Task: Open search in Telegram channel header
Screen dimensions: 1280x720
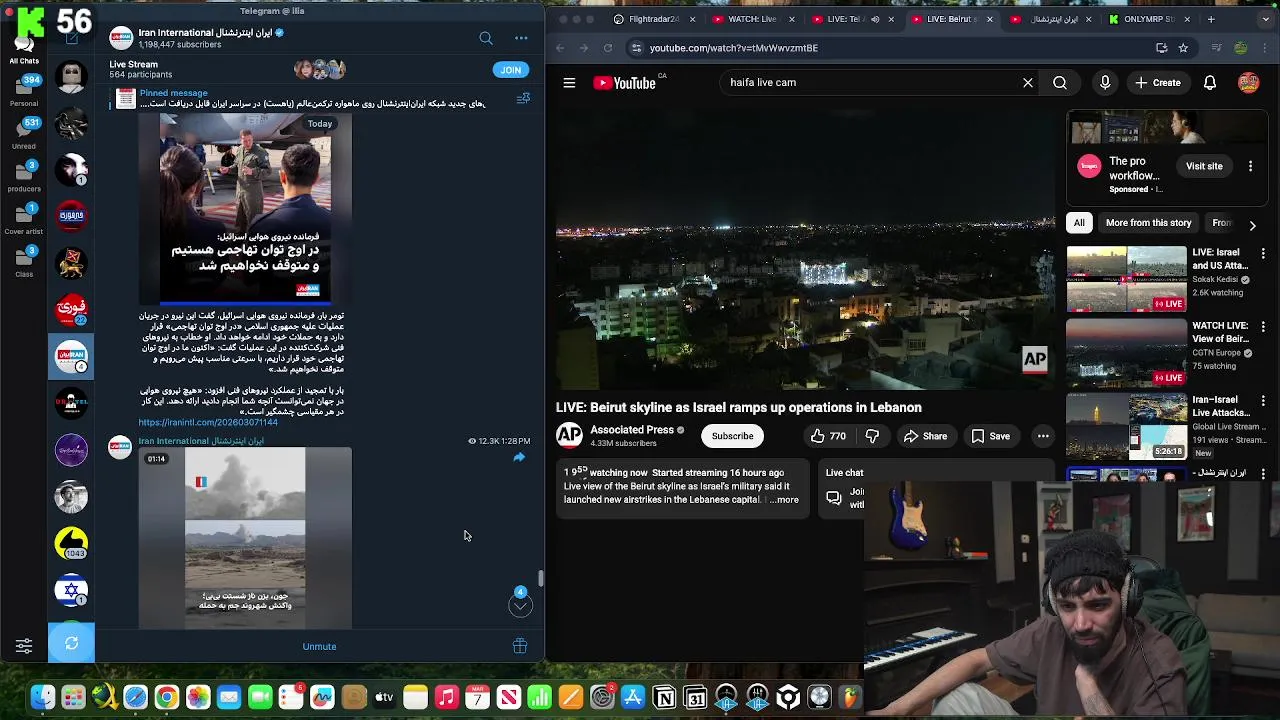Action: (x=486, y=38)
